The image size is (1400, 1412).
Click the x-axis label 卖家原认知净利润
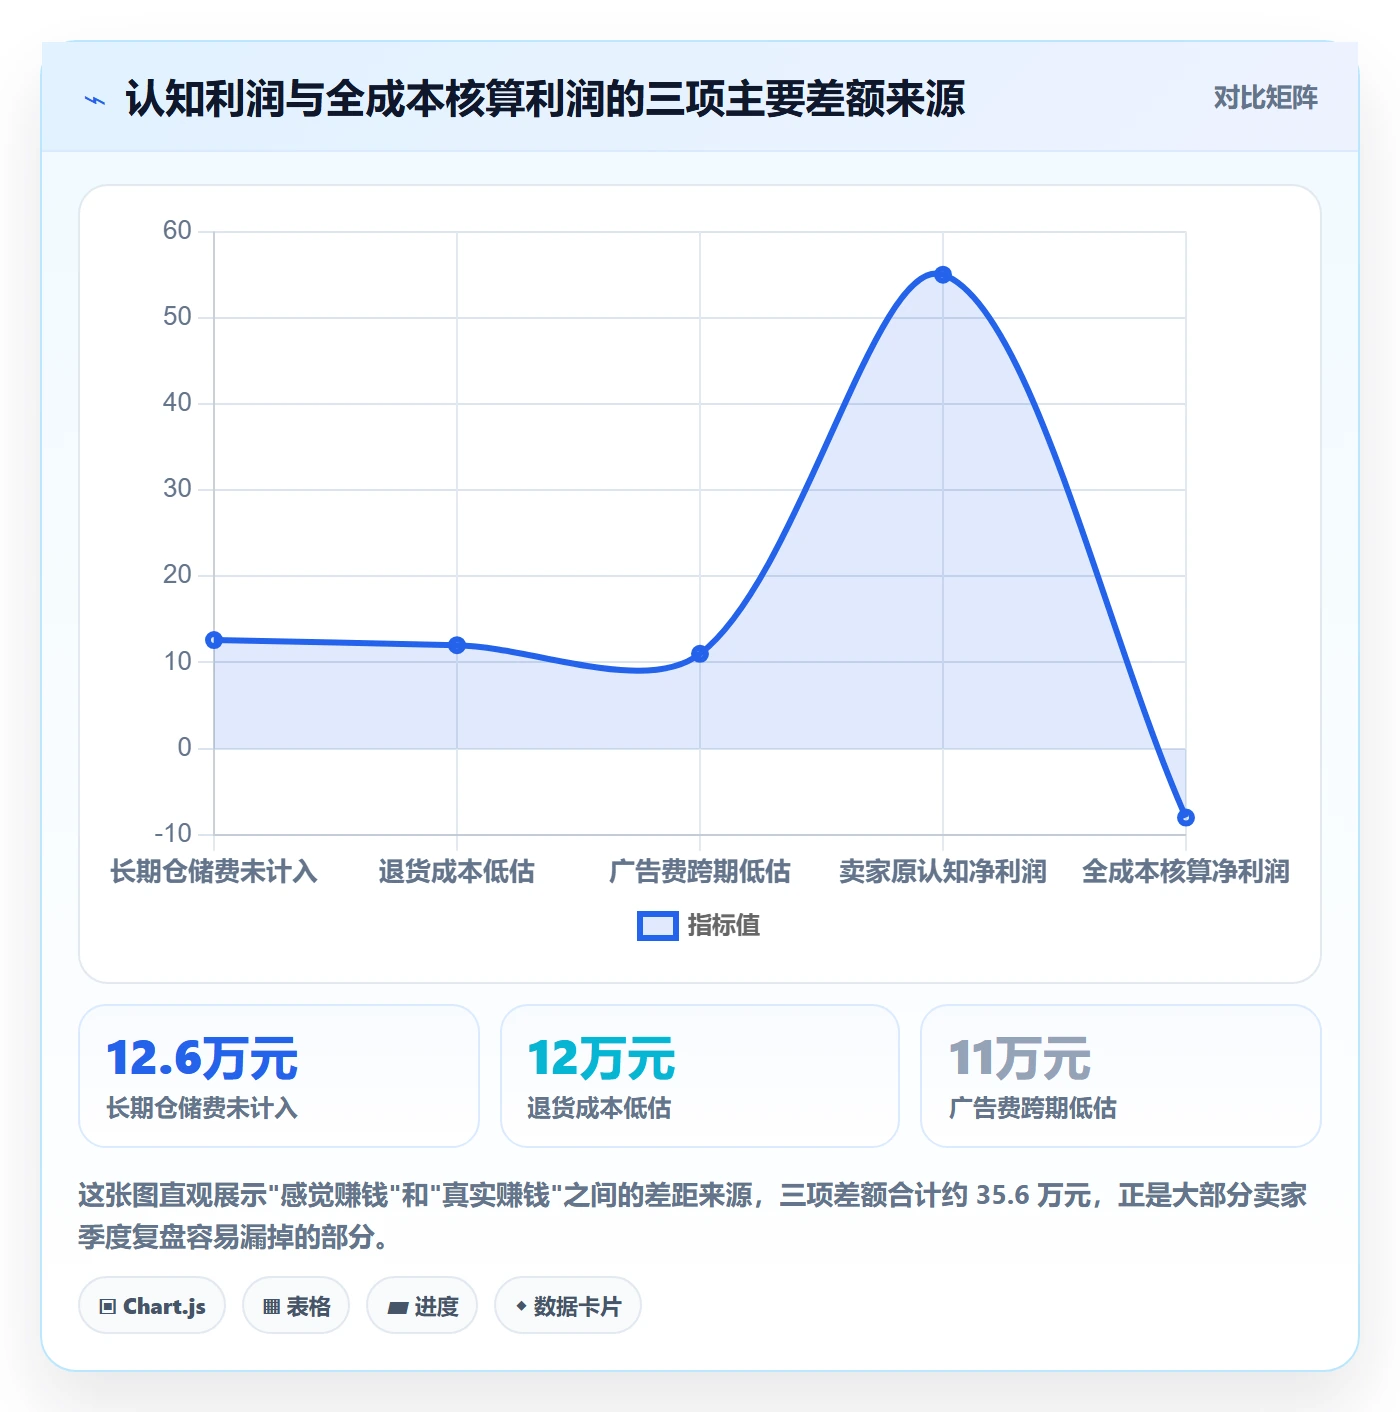[943, 872]
